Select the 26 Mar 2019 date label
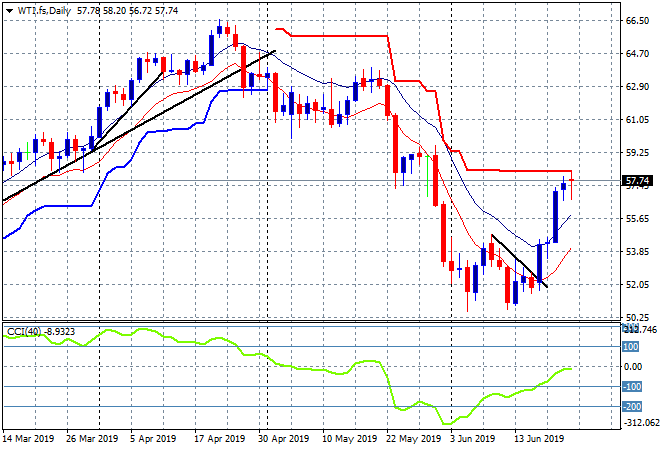Screen dimensions: 660x450 [92, 439]
